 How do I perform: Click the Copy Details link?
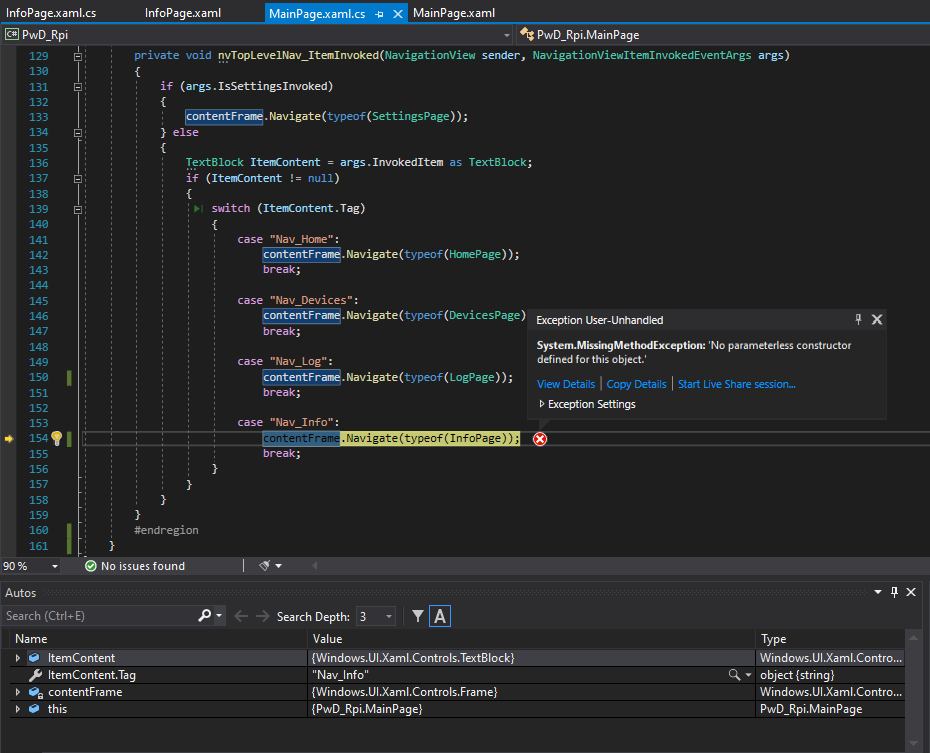(x=636, y=384)
